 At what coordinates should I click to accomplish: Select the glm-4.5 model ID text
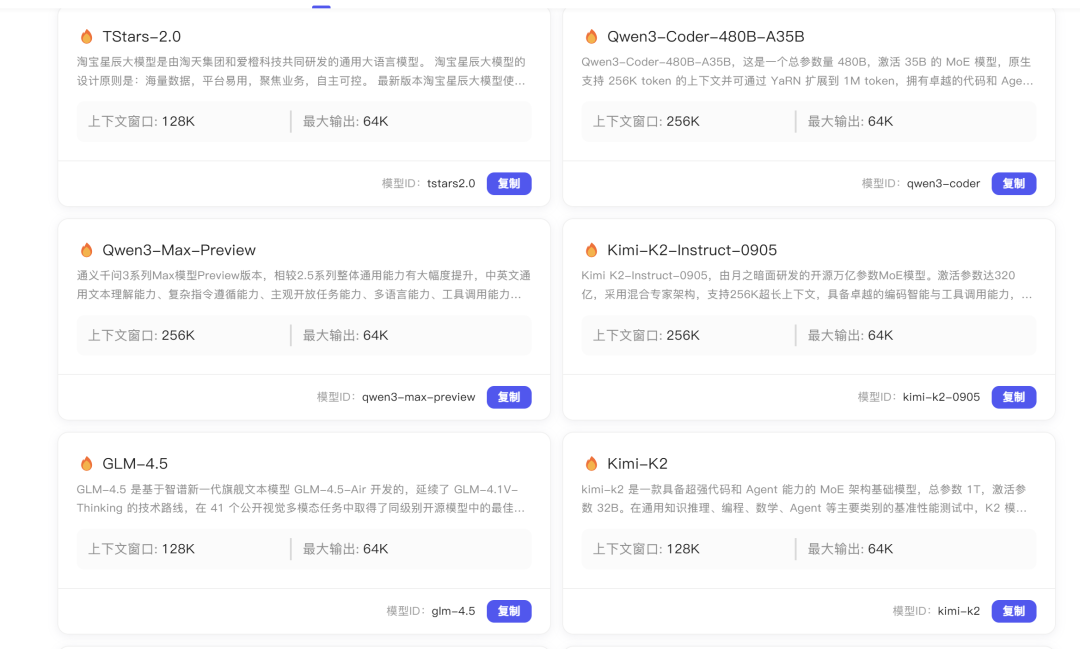(453, 611)
